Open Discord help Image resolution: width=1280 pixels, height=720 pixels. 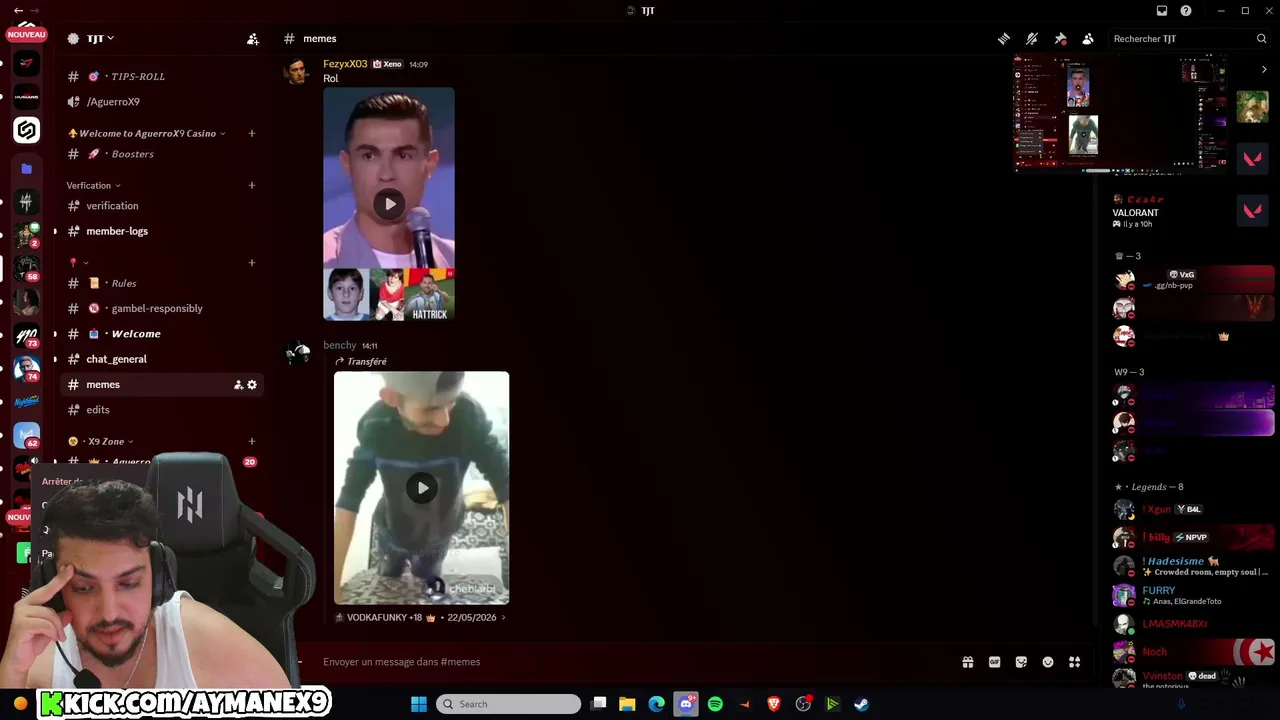1186,11
